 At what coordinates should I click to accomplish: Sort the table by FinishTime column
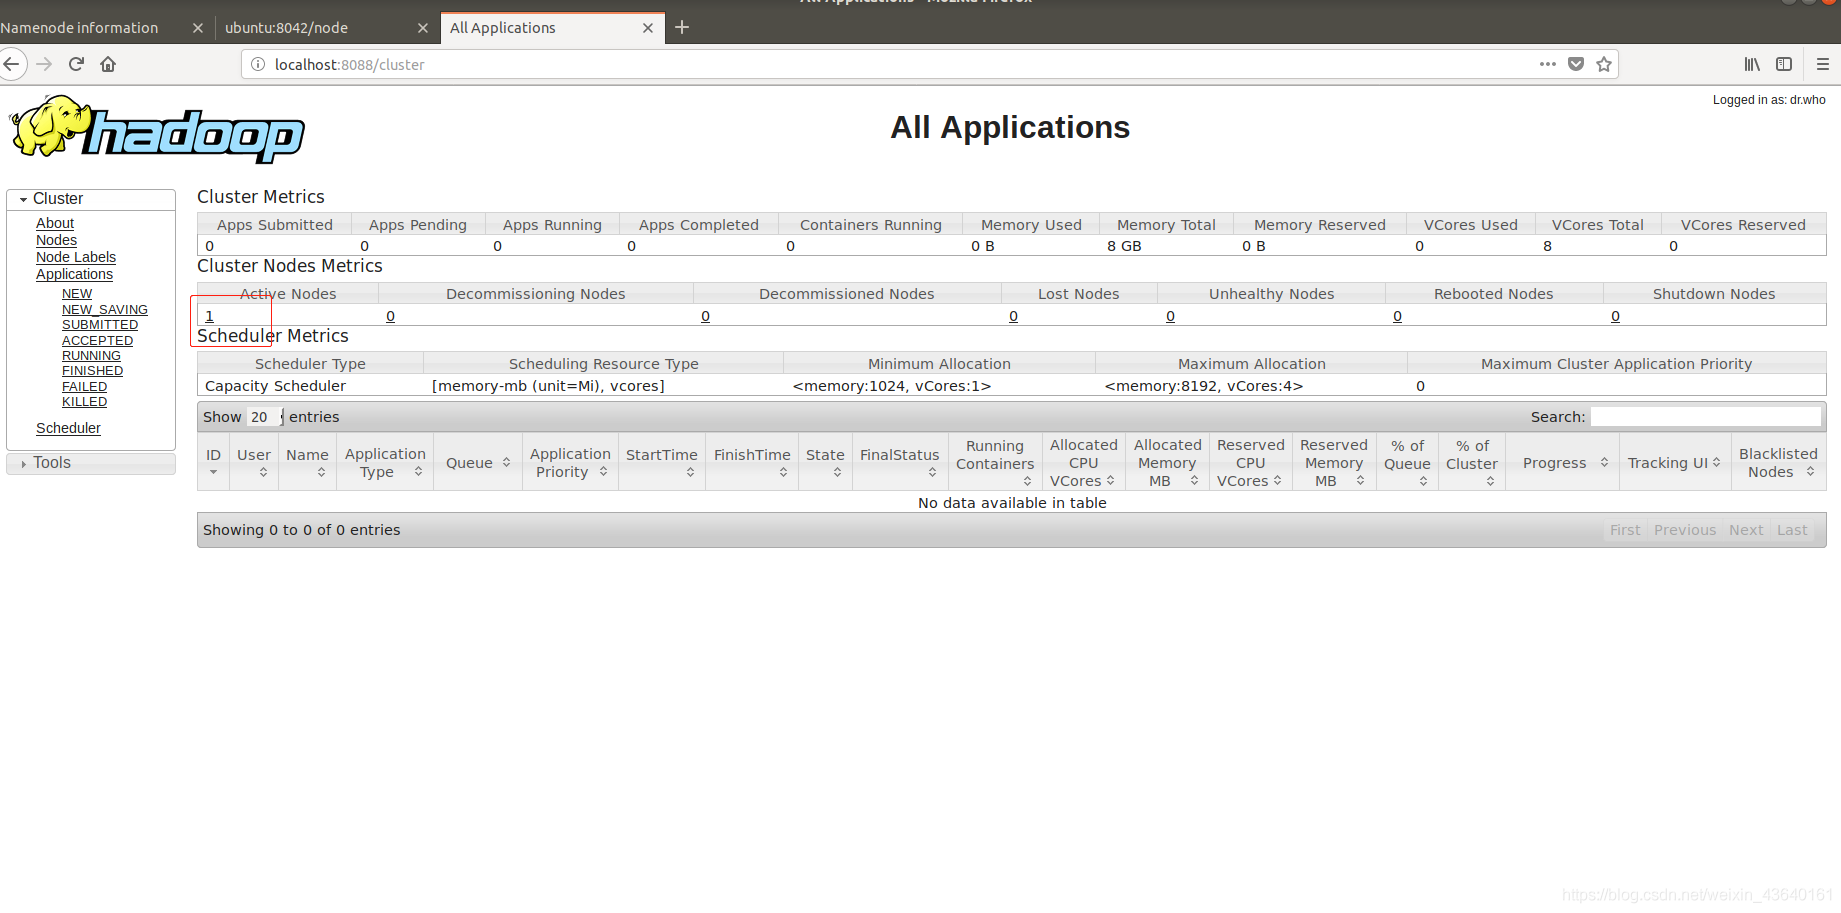752,462
